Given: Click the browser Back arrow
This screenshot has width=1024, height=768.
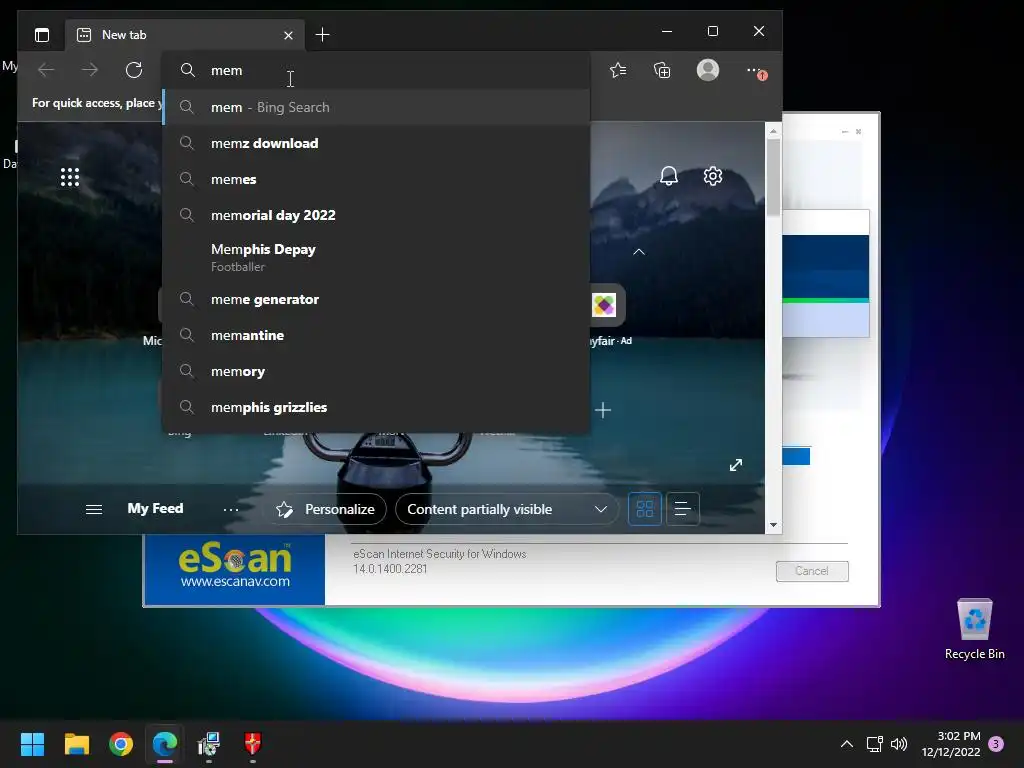Looking at the screenshot, I should click(46, 70).
